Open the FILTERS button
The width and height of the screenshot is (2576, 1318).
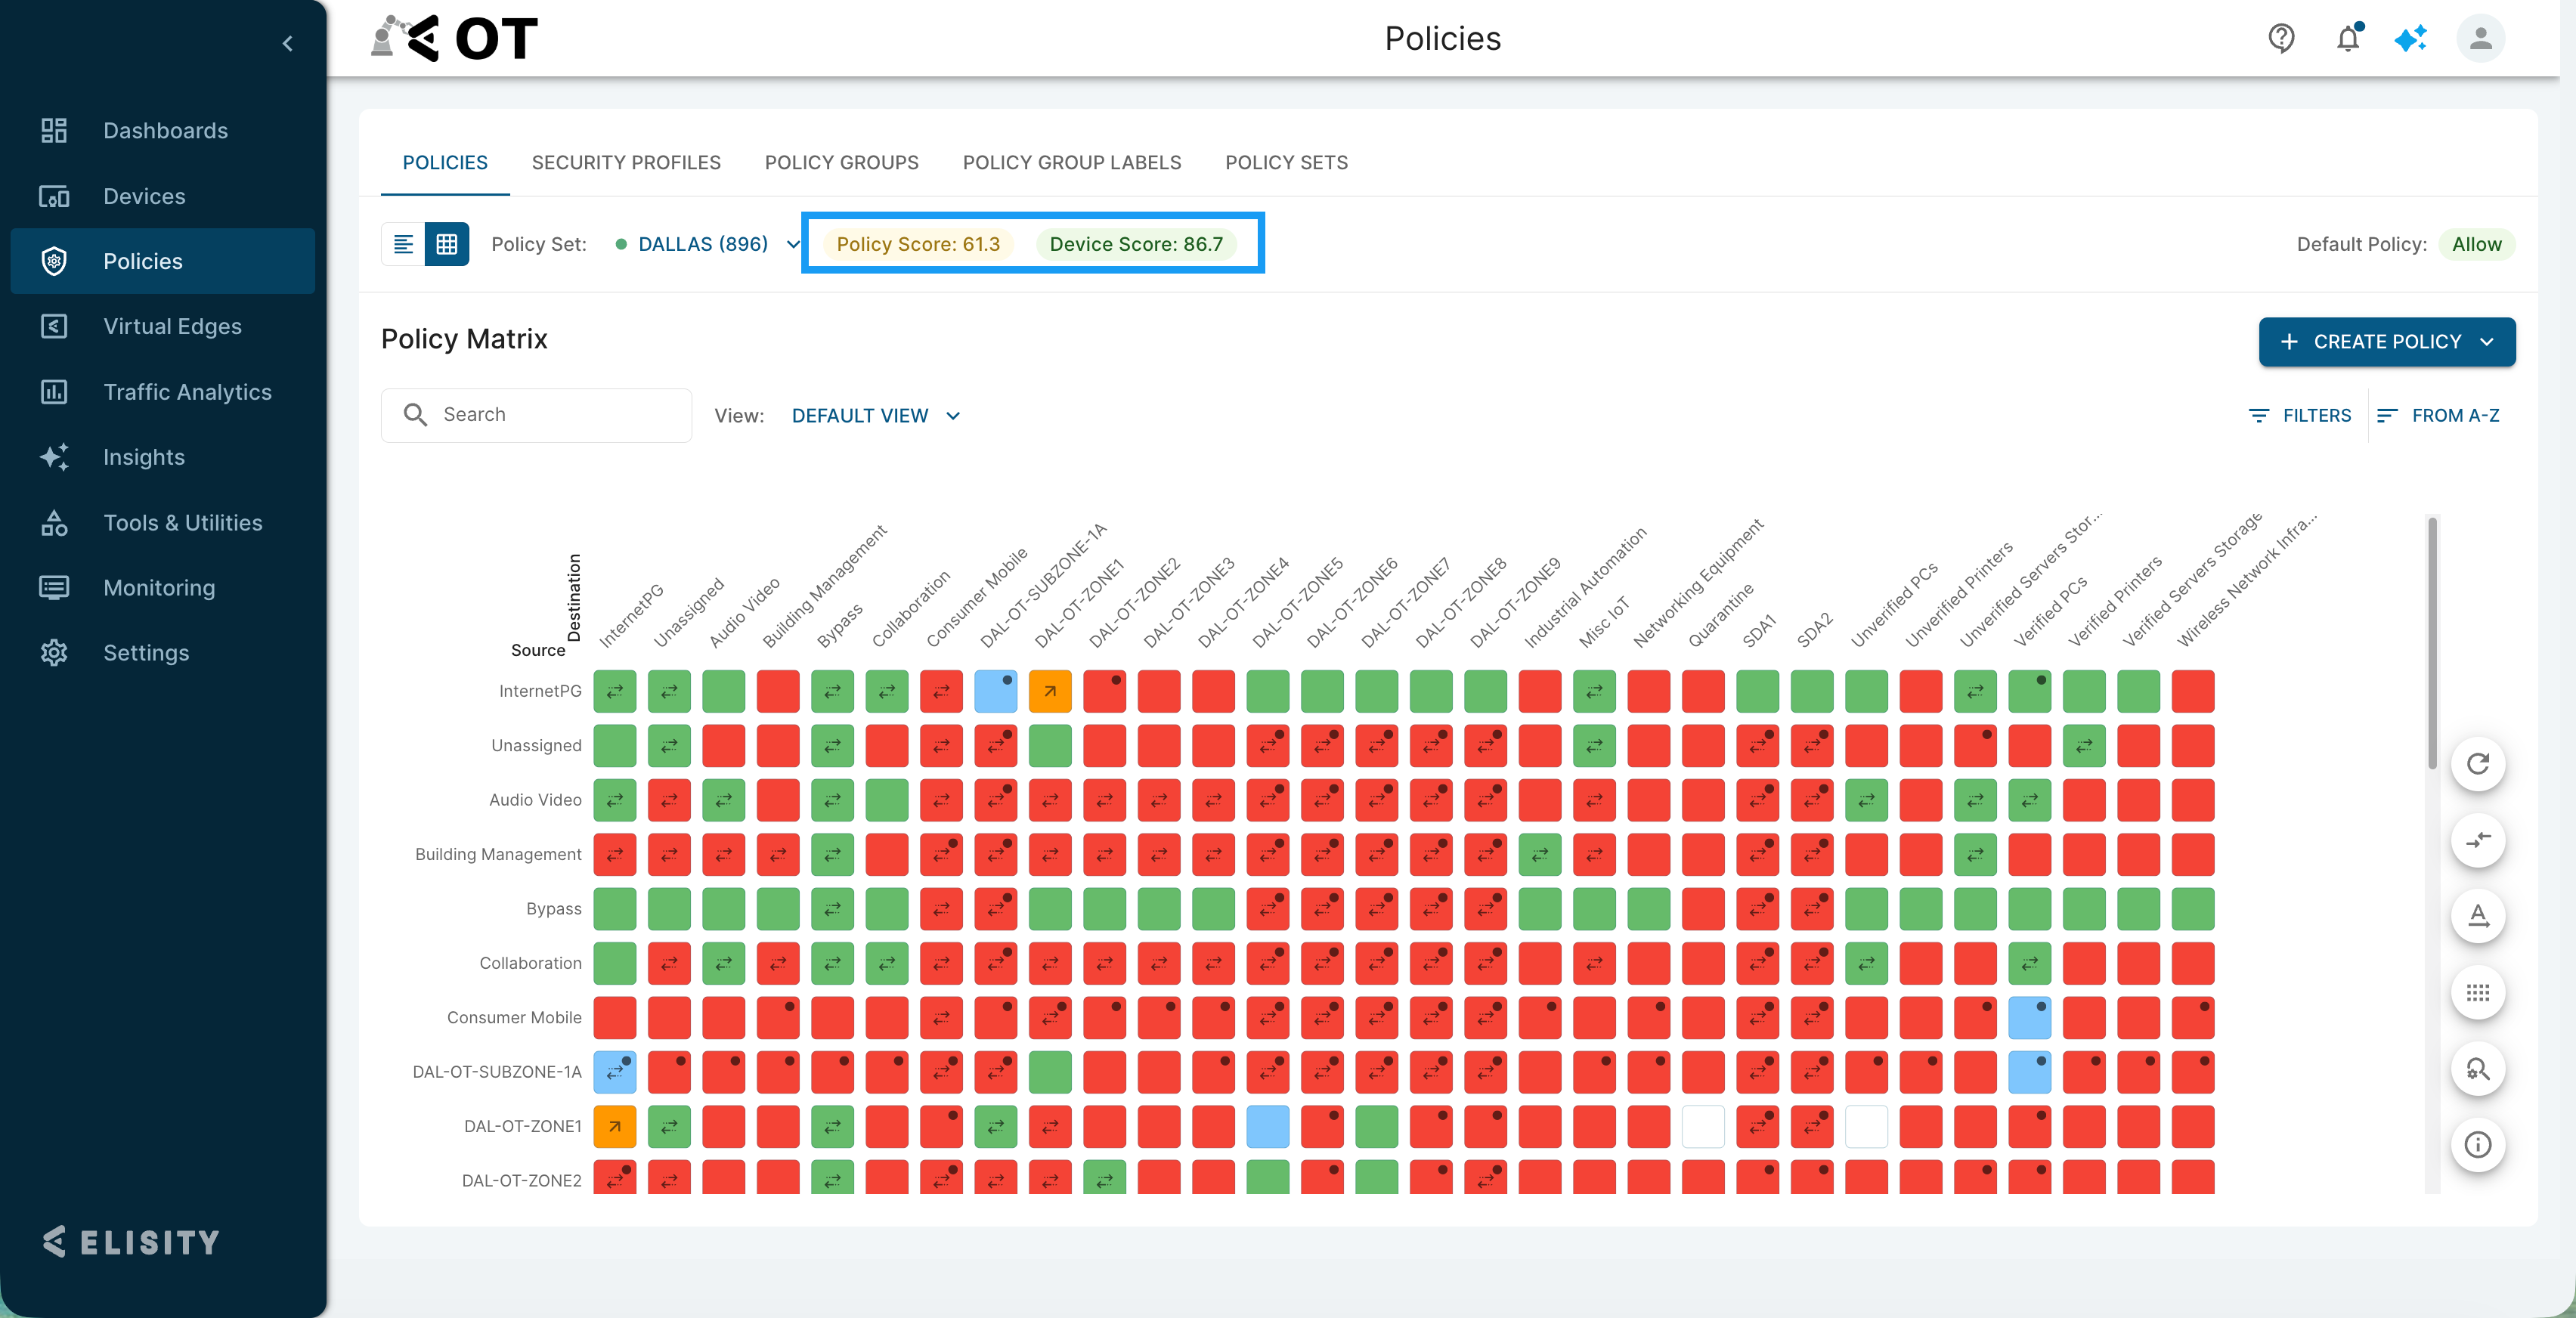tap(2299, 415)
